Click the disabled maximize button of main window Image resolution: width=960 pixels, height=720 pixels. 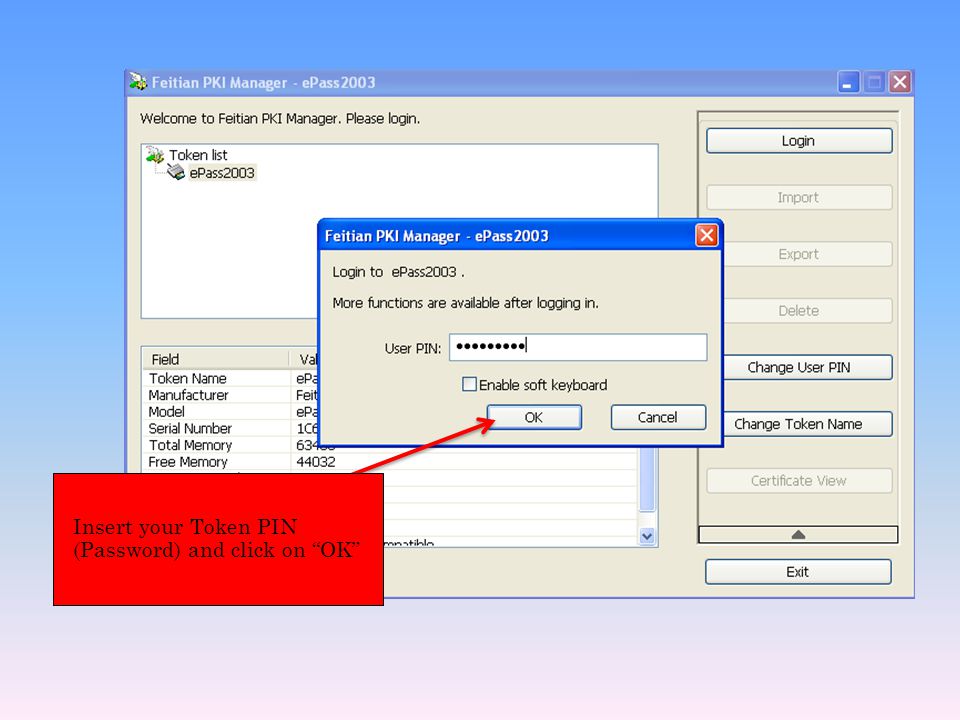[874, 82]
